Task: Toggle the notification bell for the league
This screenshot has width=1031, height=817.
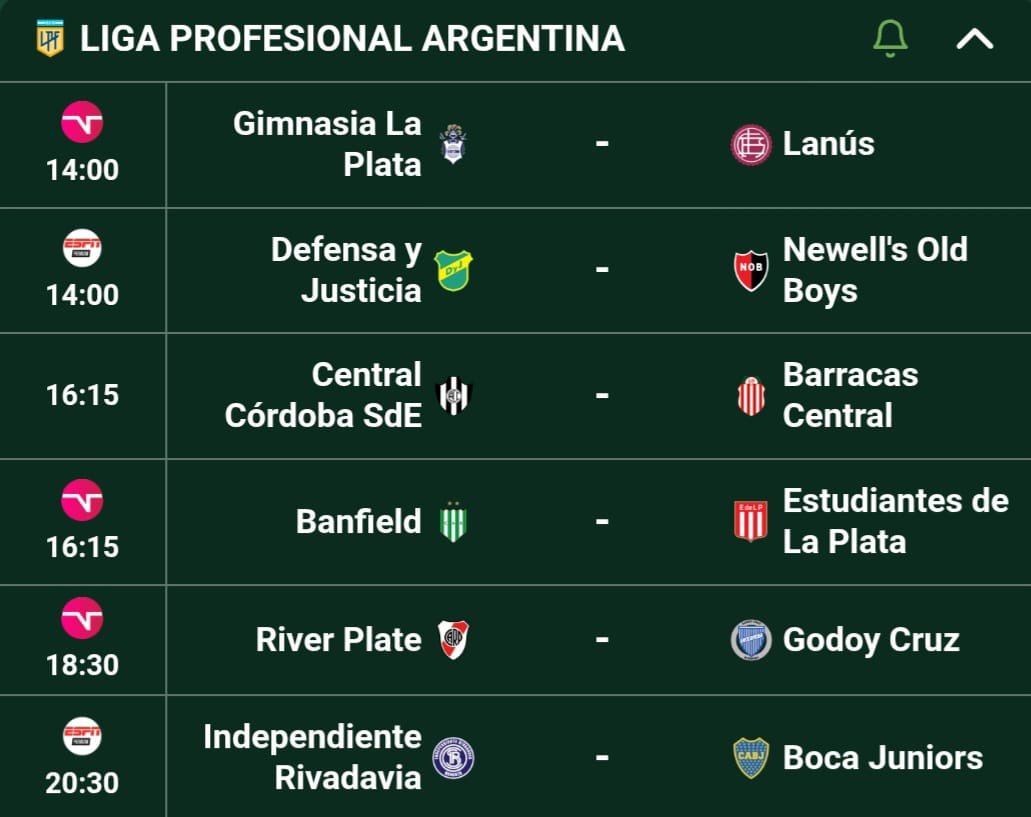Action: point(890,38)
